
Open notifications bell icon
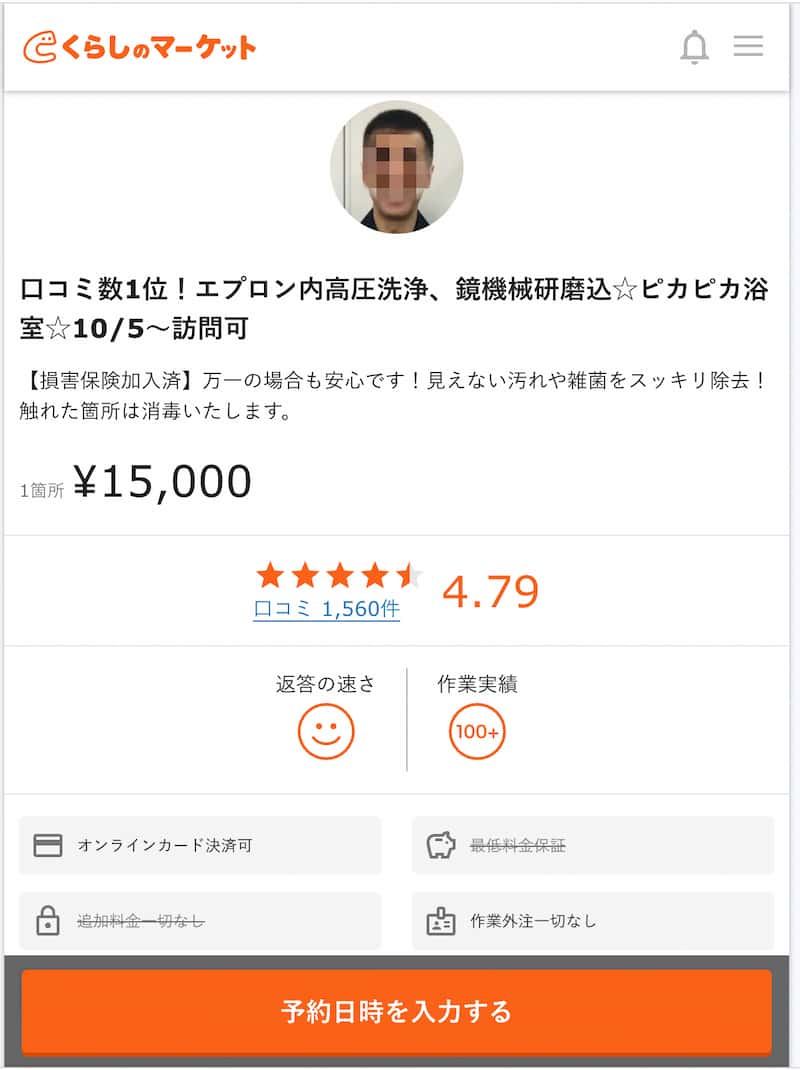click(x=694, y=47)
